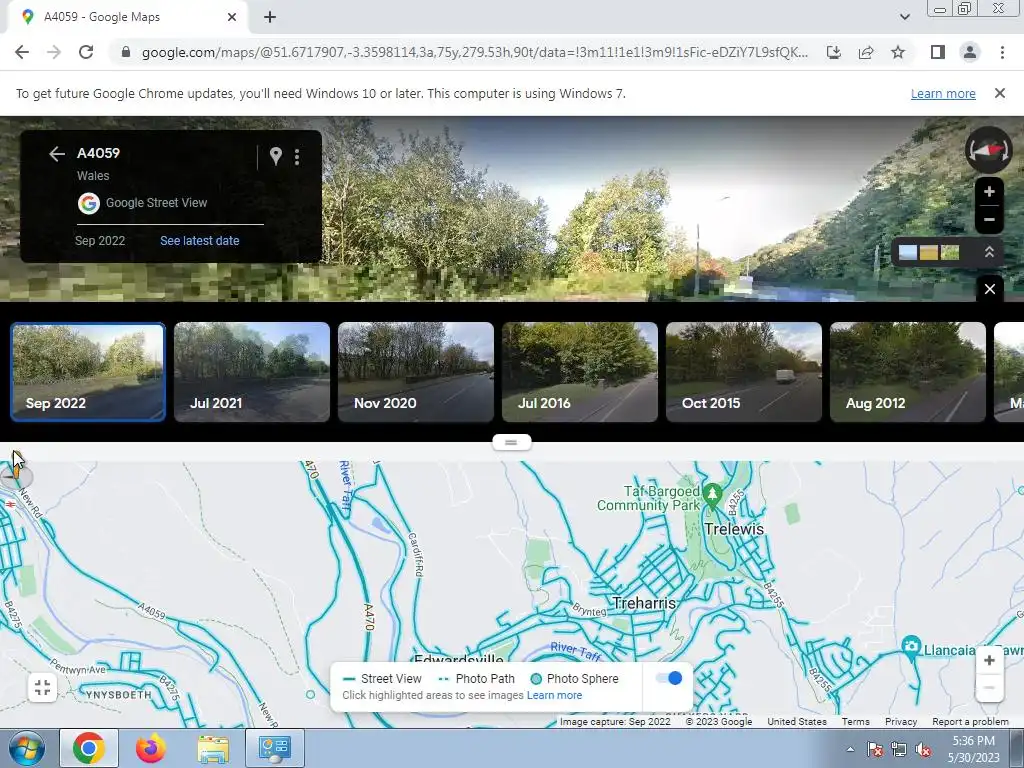Click the Llancaiach Fawr camera marker
The height and width of the screenshot is (768, 1024).
point(911,646)
